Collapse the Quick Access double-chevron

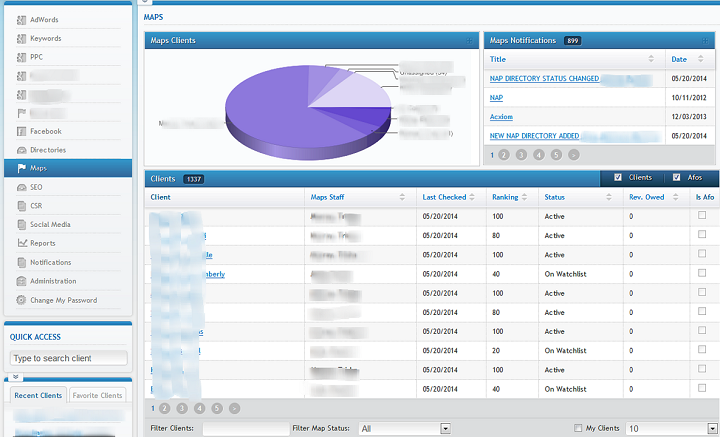16,377
